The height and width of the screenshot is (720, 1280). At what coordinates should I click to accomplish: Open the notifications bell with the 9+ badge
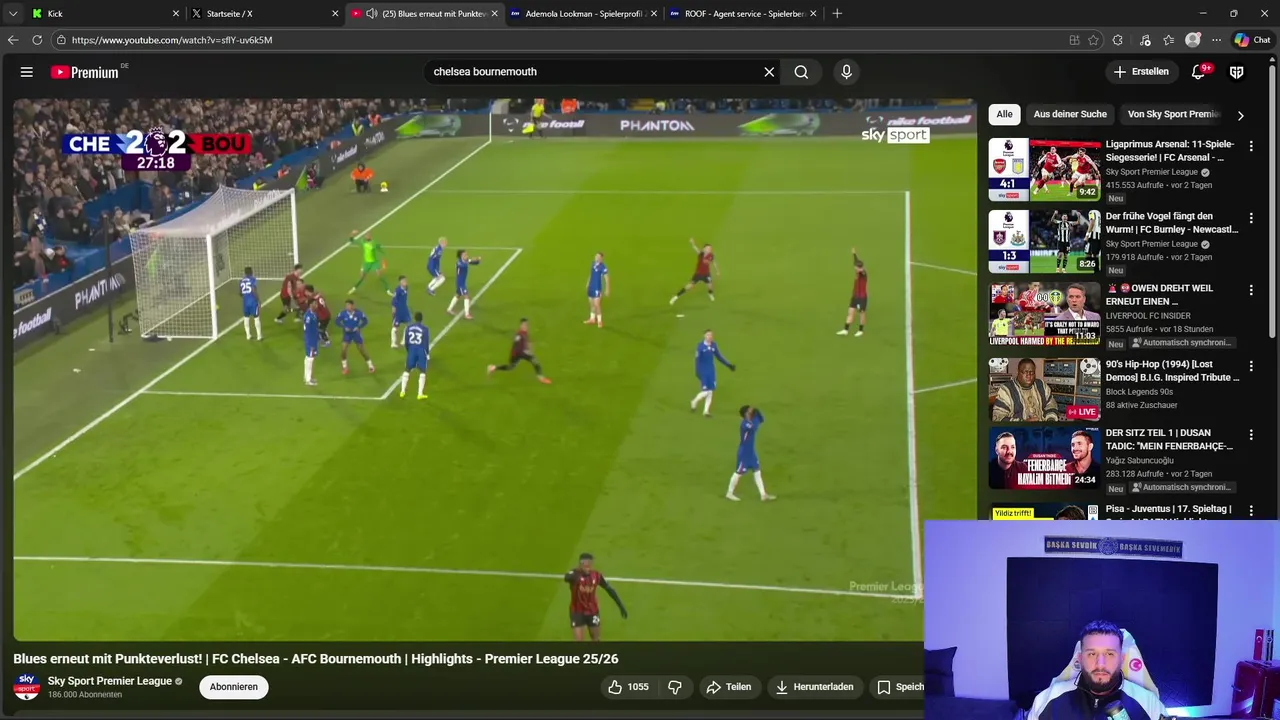[x=1198, y=72]
